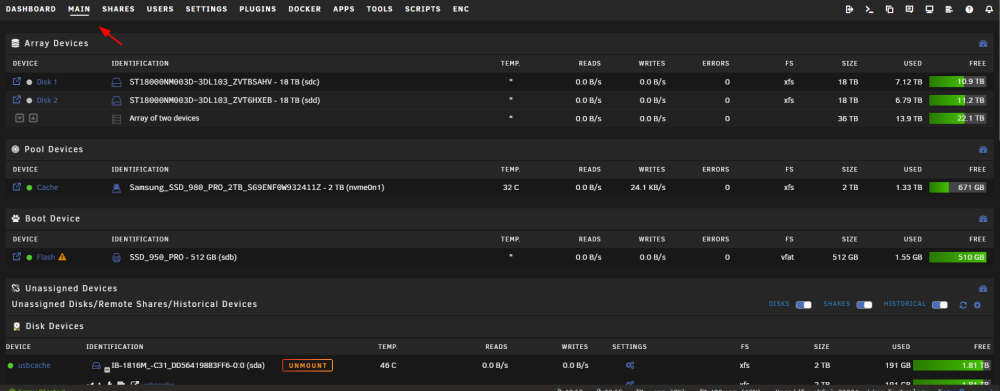Refresh unassigned devices with the circular arrows icon
The width and height of the screenshot is (1000, 391).
(963, 306)
